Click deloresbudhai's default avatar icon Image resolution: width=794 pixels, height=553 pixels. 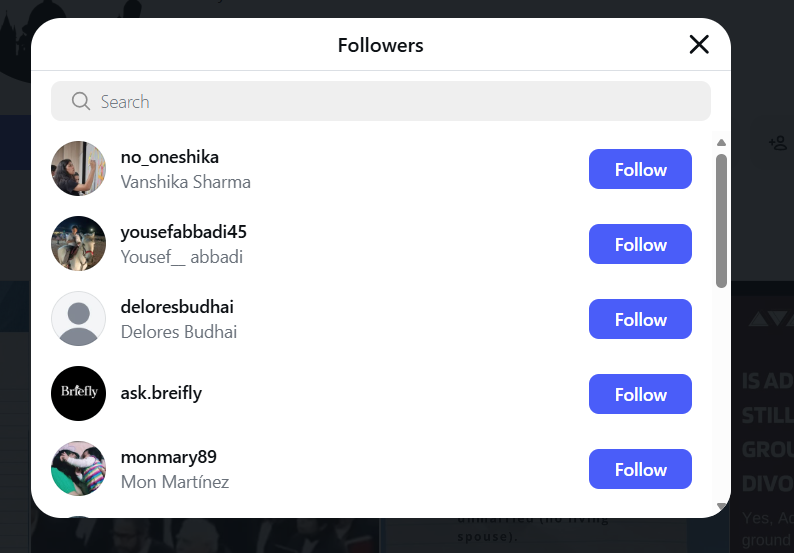pos(78,319)
